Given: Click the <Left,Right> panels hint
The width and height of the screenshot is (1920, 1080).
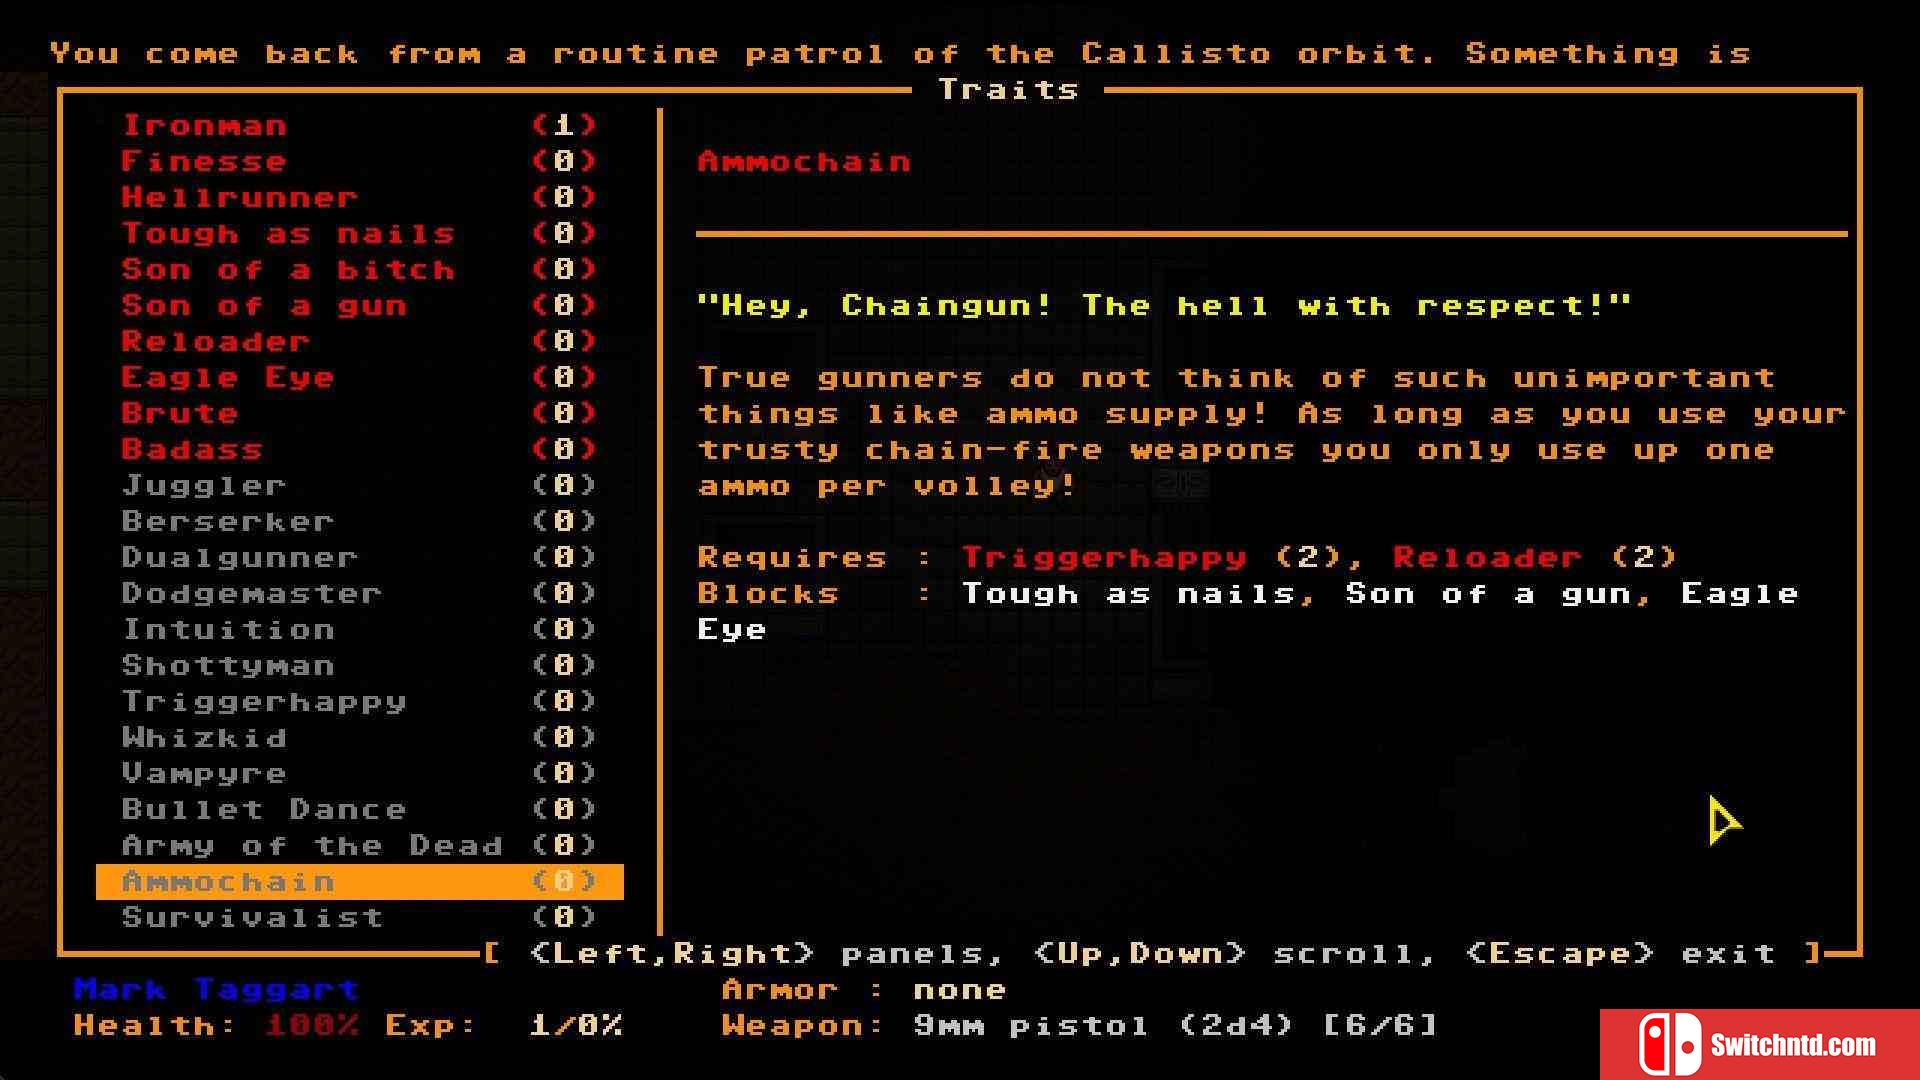Looking at the screenshot, I should pos(766,953).
